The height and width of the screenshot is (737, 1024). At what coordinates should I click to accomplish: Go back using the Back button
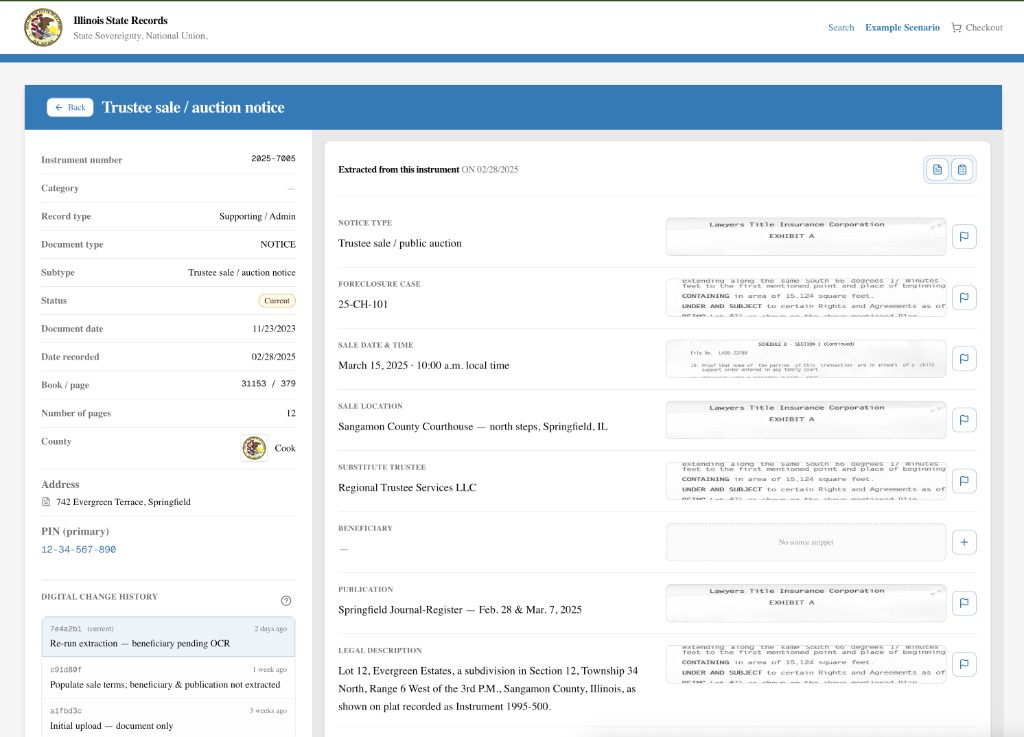[70, 107]
